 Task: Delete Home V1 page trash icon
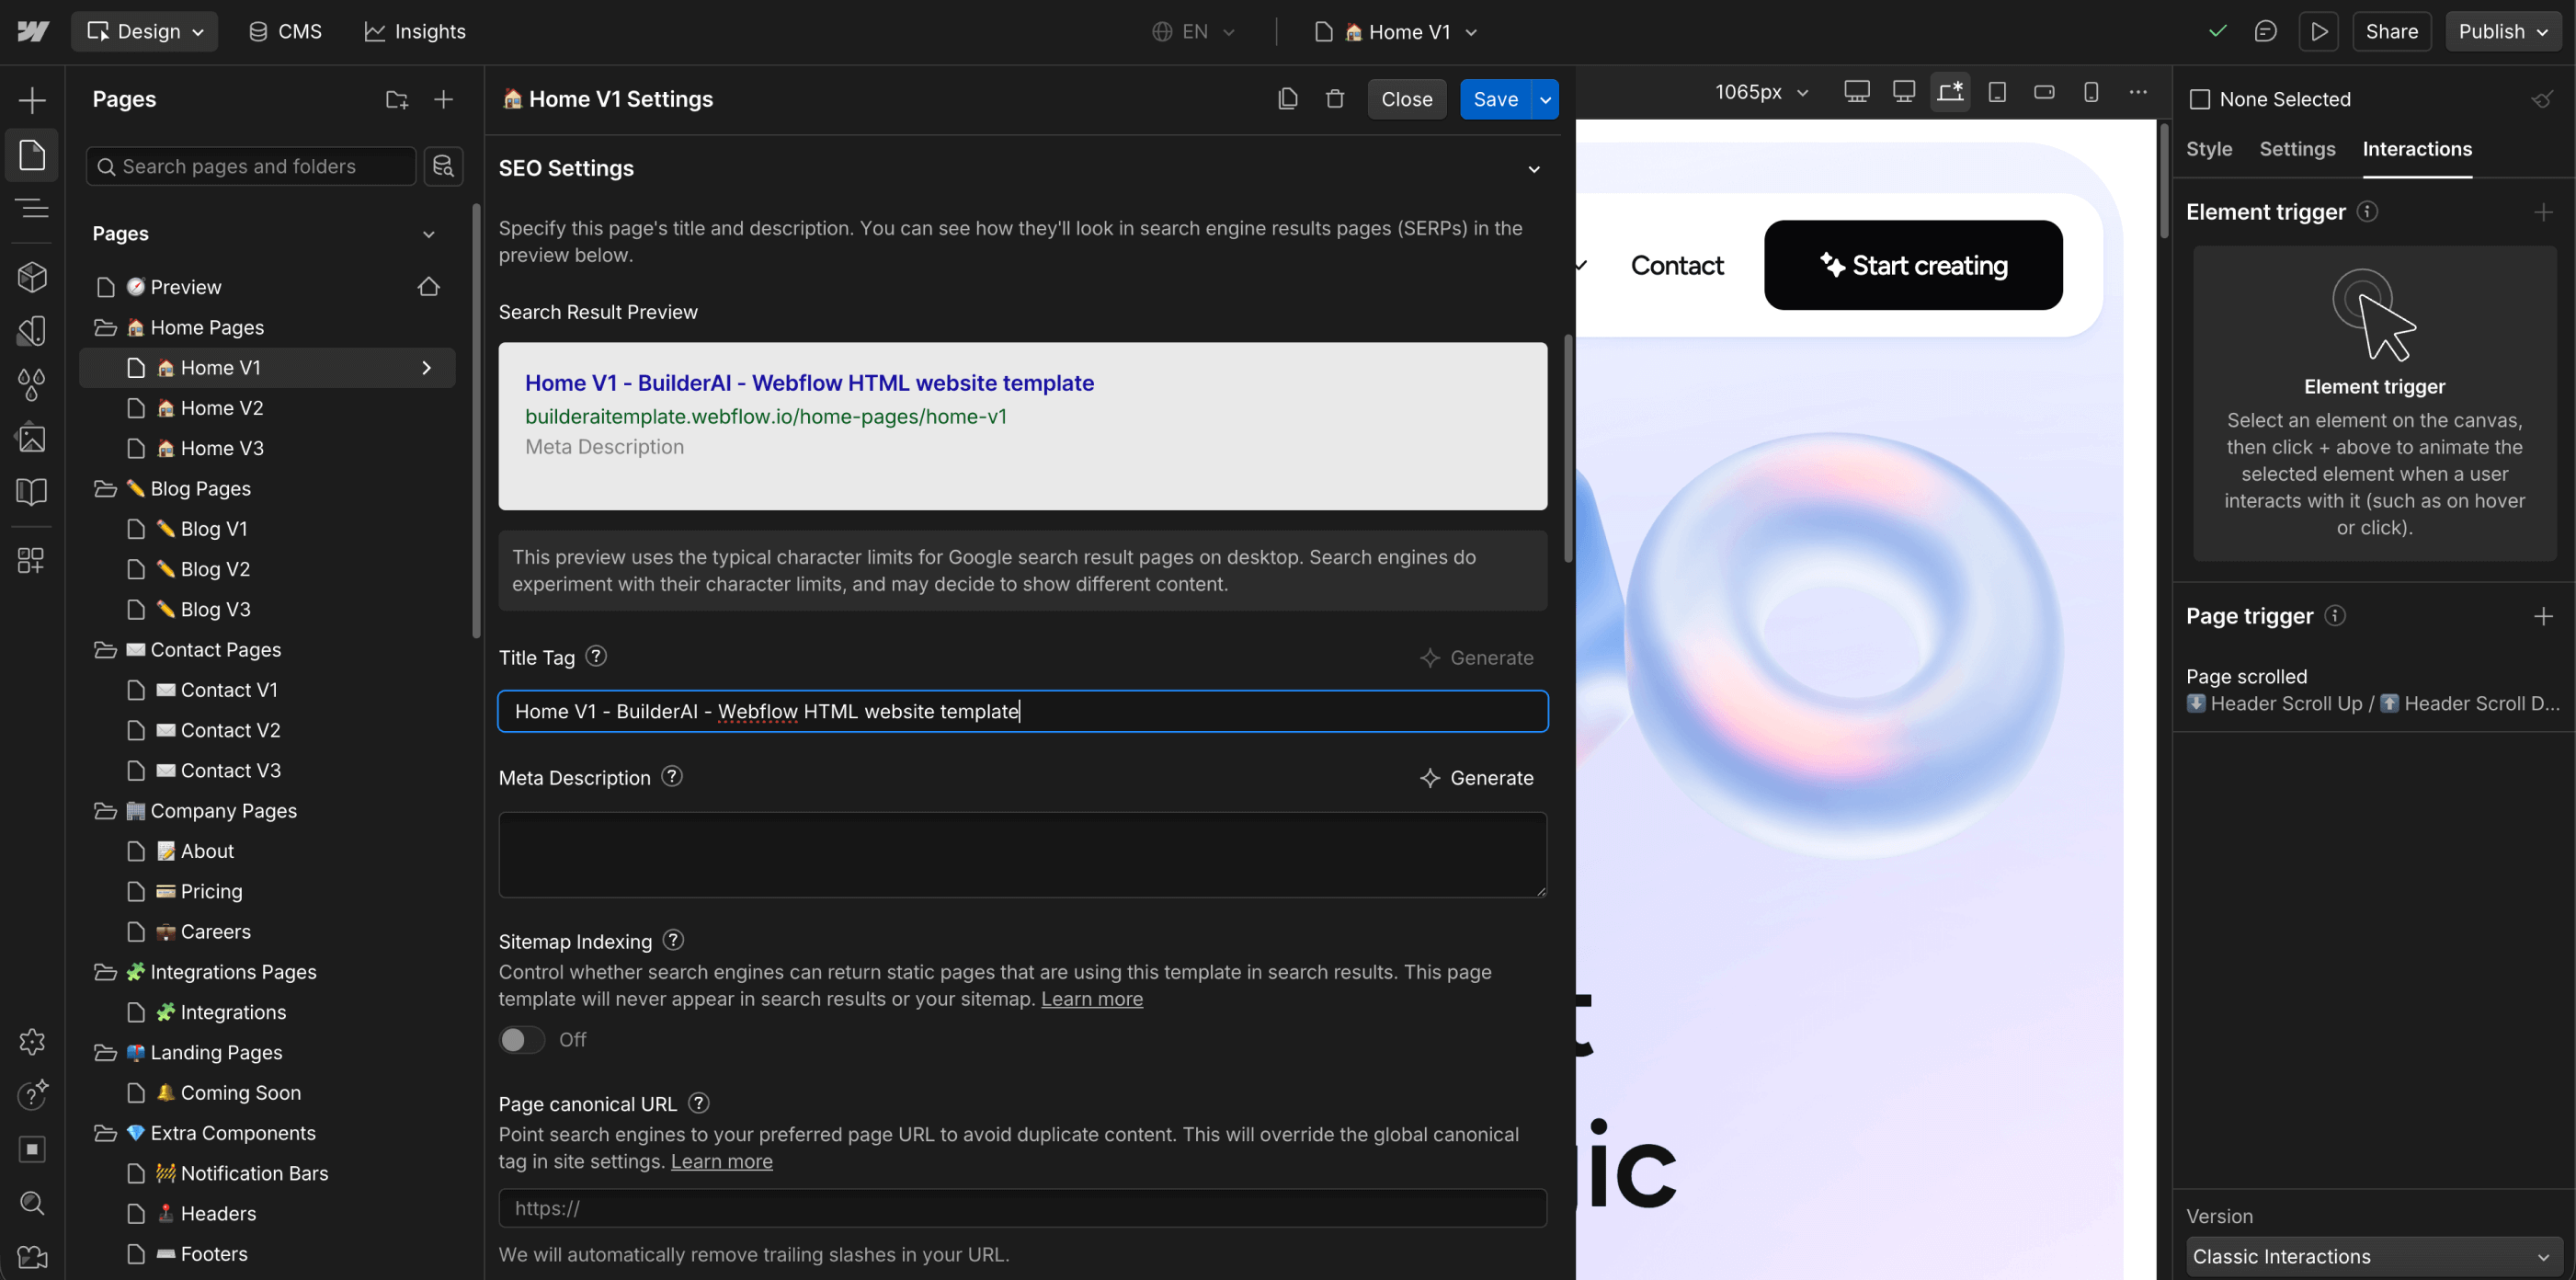[1335, 99]
